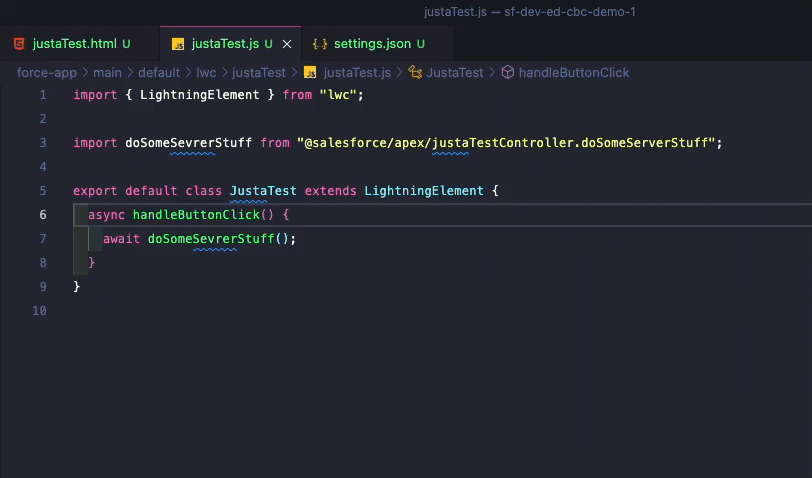Click the doSomeSevrerStuff call on line 7
The width and height of the screenshot is (812, 478).
[211, 239]
